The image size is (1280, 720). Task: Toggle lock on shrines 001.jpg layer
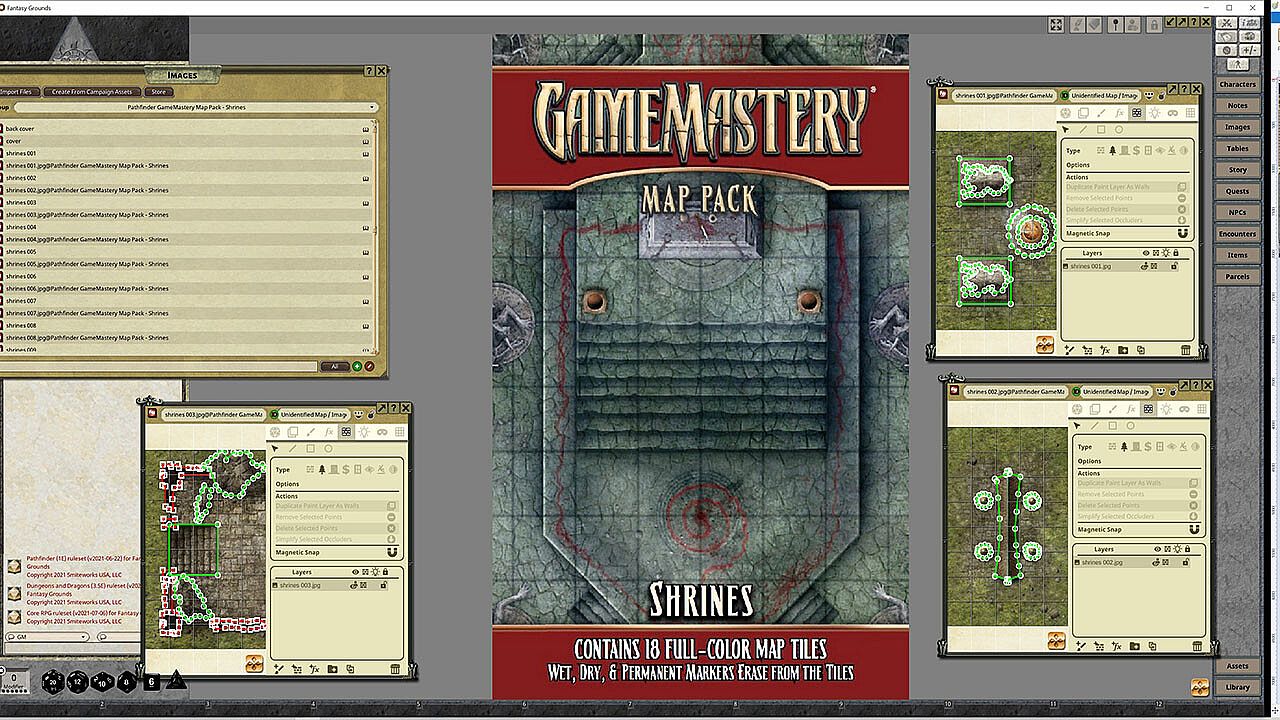pos(1174,266)
